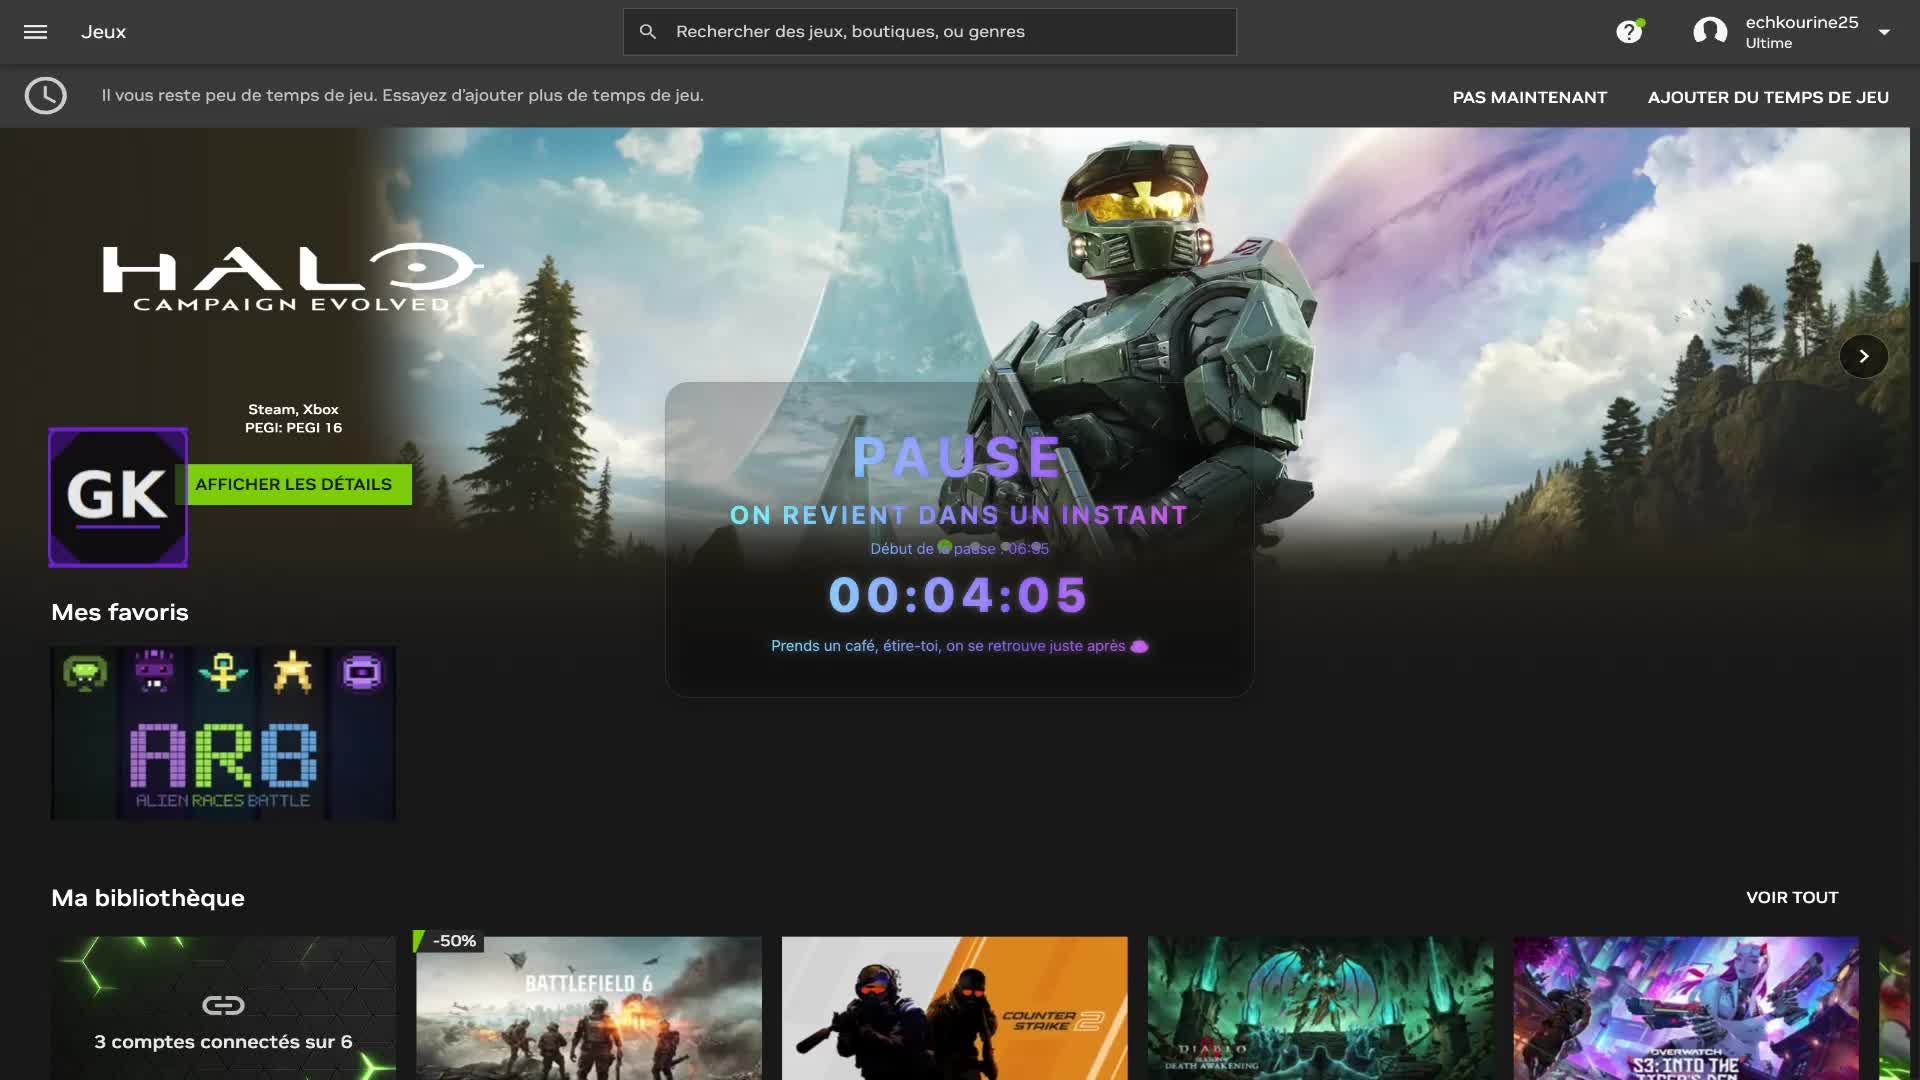Open the Battlefield 6 game tile
This screenshot has width=1920, height=1080.
[589, 1008]
